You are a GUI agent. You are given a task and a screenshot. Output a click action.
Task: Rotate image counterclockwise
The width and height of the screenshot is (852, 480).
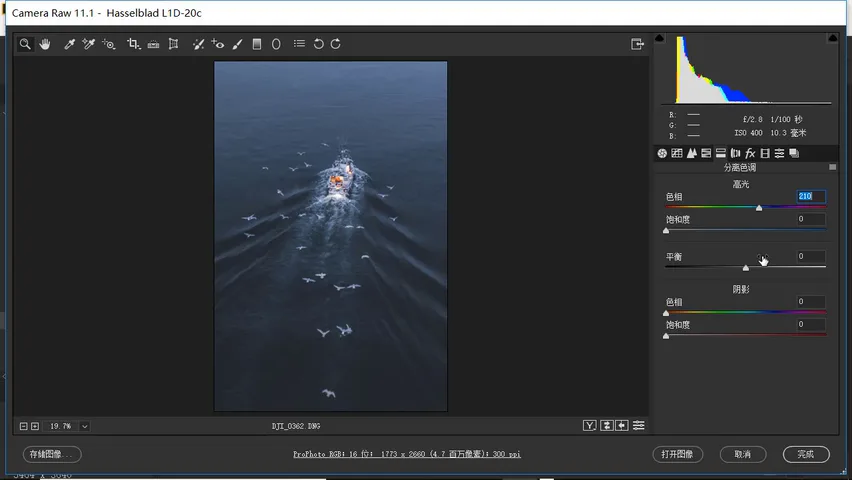(x=318, y=44)
